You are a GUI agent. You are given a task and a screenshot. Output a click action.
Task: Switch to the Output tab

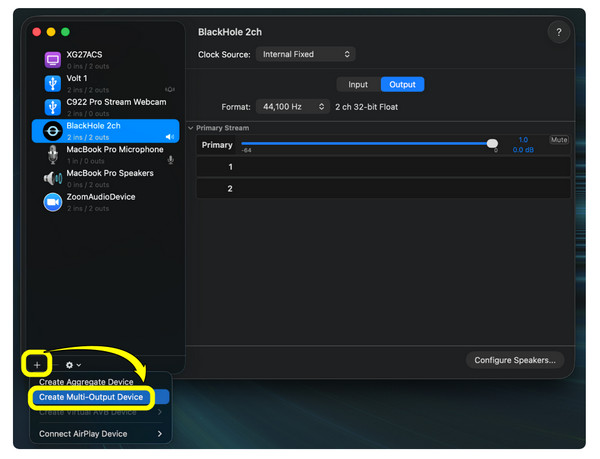click(402, 85)
